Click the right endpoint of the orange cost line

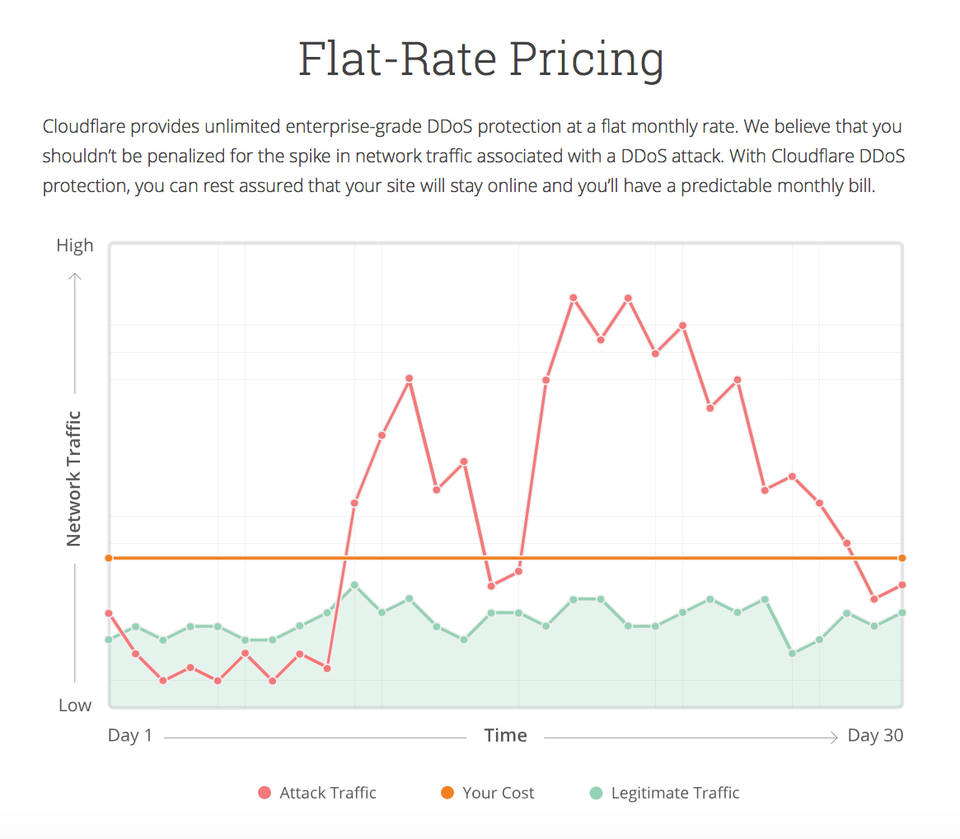tap(902, 558)
